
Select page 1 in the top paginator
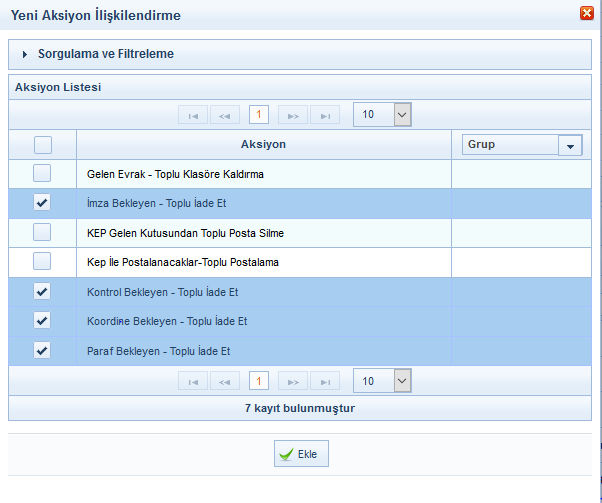tap(258, 115)
